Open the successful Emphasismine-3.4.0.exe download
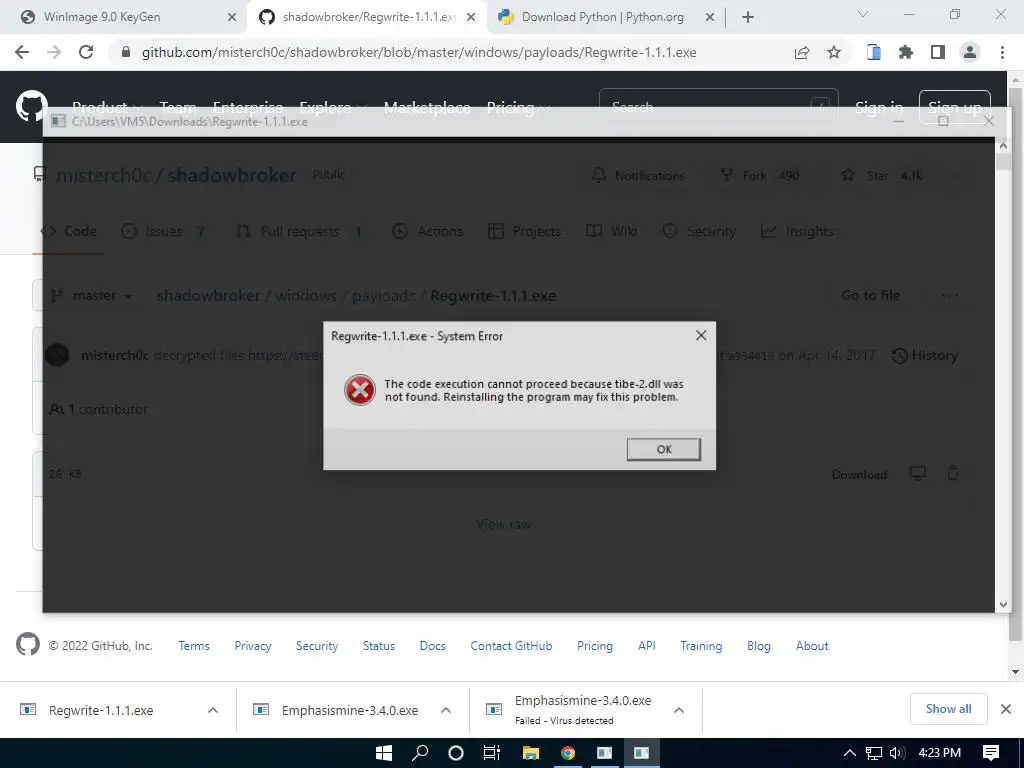 tap(349, 710)
